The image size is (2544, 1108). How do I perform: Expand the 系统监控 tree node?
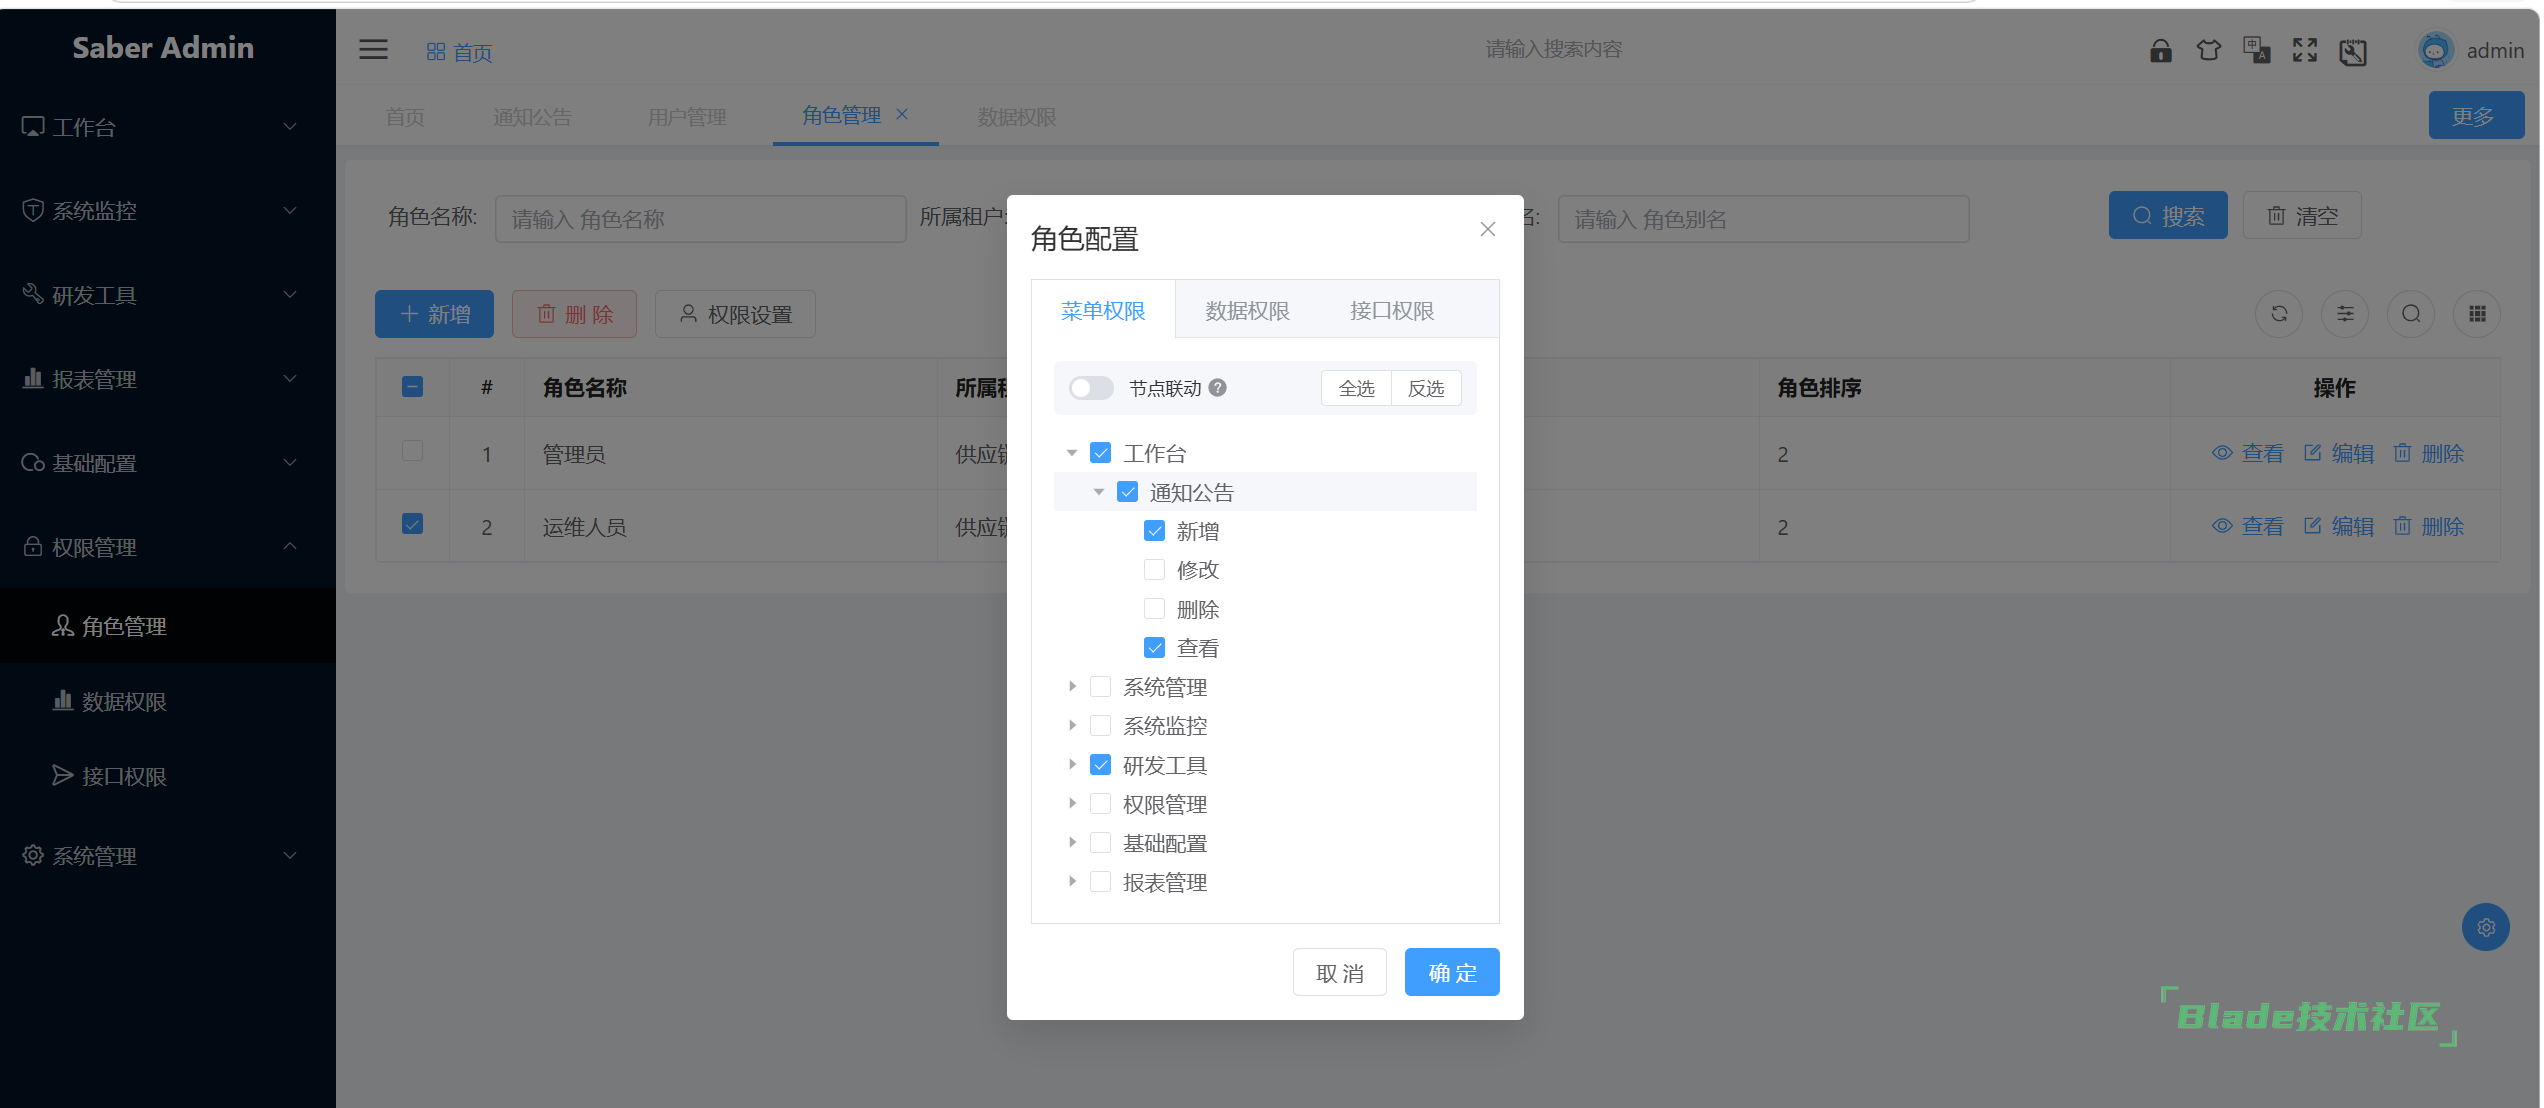coord(1072,726)
